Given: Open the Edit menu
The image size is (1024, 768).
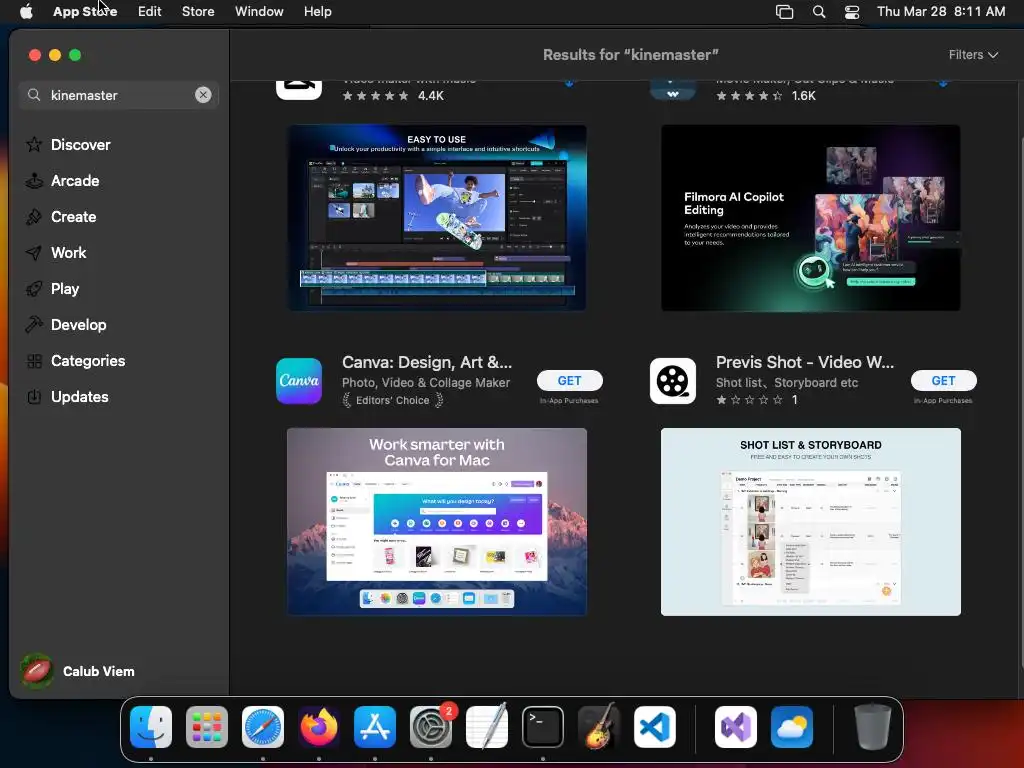Looking at the screenshot, I should pos(150,11).
